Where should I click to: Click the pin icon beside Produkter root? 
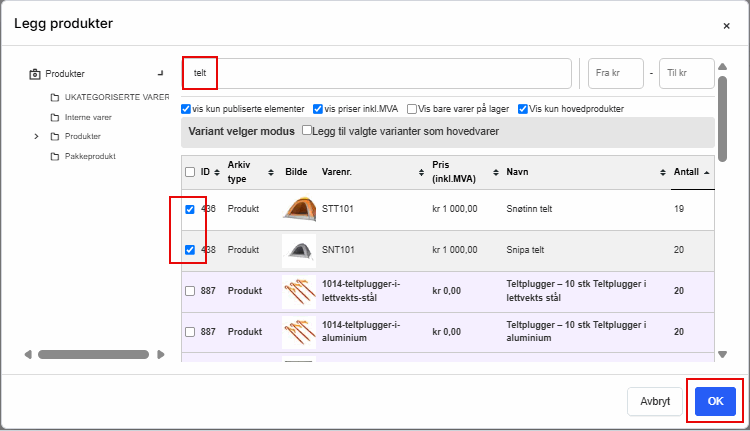[x=160, y=73]
